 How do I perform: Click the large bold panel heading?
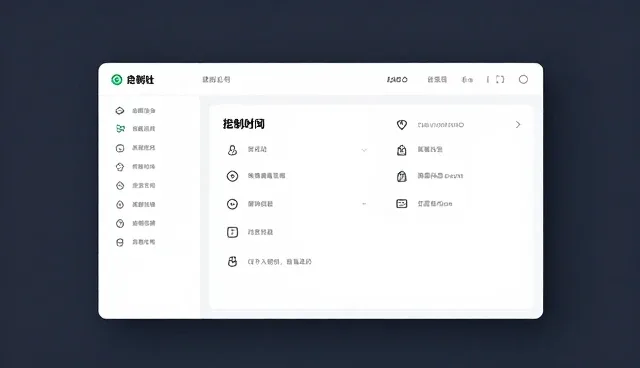(x=244, y=124)
